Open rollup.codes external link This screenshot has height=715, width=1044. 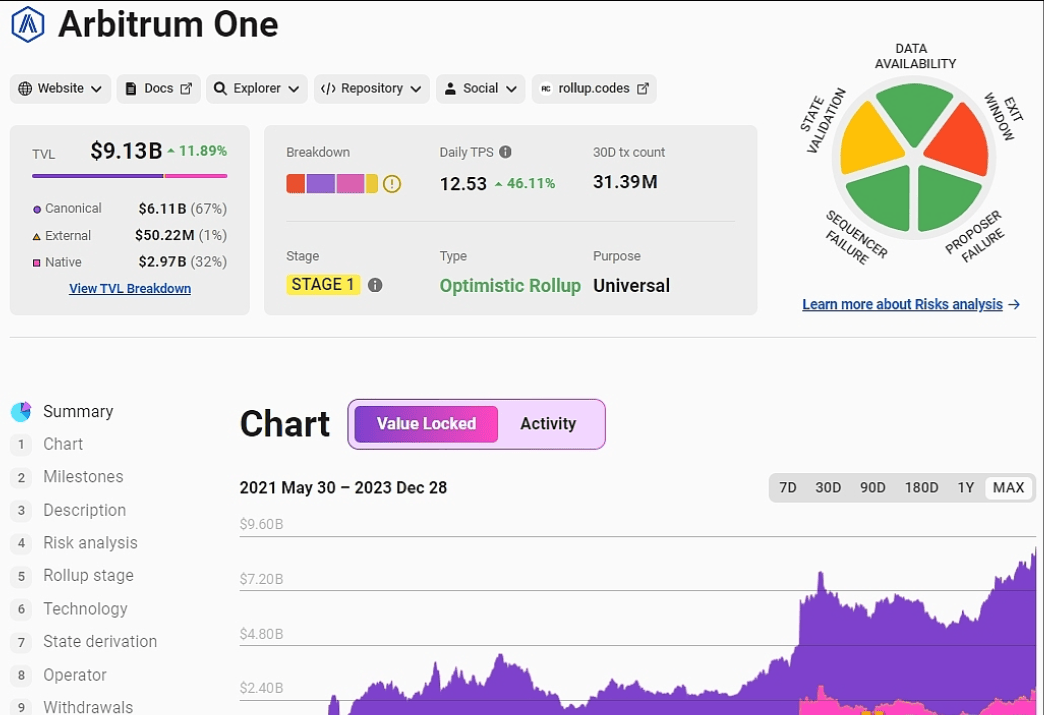(594, 88)
